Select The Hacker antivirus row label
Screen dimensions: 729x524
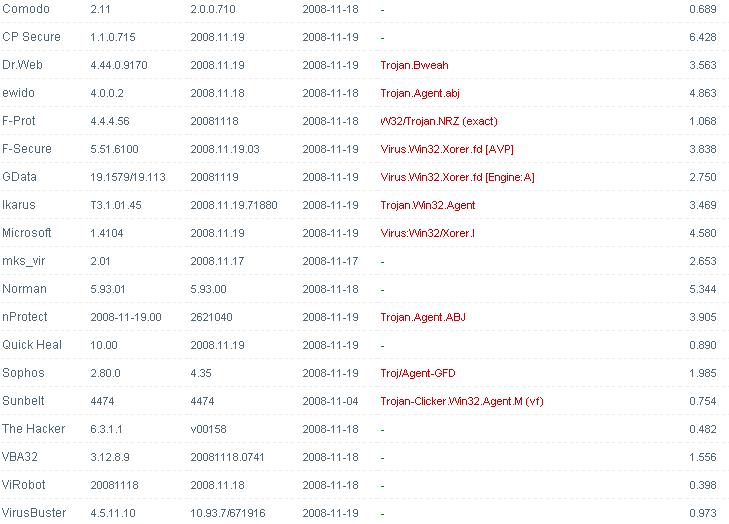coord(34,429)
